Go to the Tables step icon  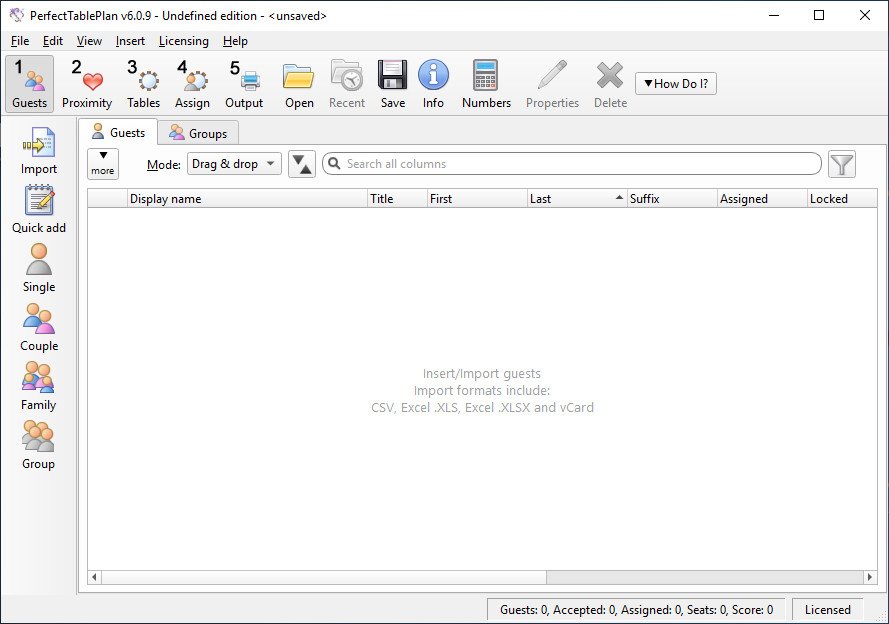(143, 84)
